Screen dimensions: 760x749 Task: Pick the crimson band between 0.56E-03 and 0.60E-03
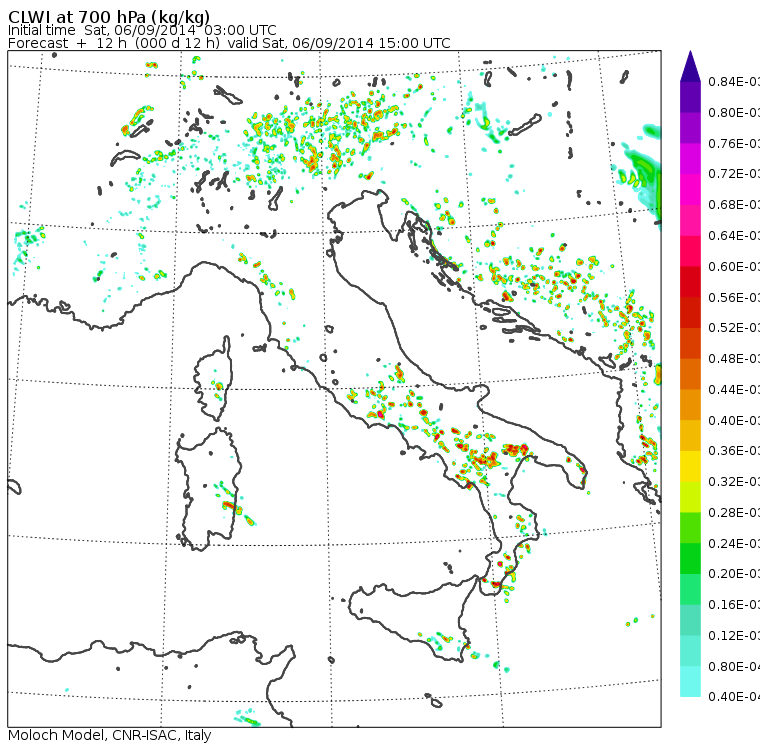point(690,282)
